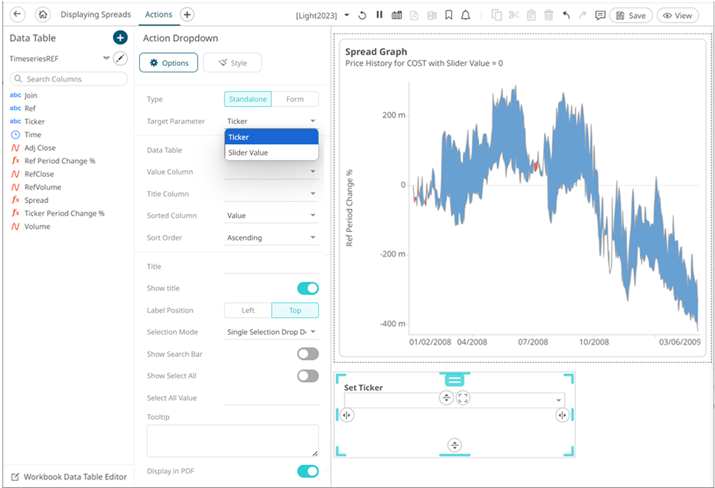Image resolution: width=715 pixels, height=488 pixels.
Task: Select Slider Value from parameter list
Action: 247,152
